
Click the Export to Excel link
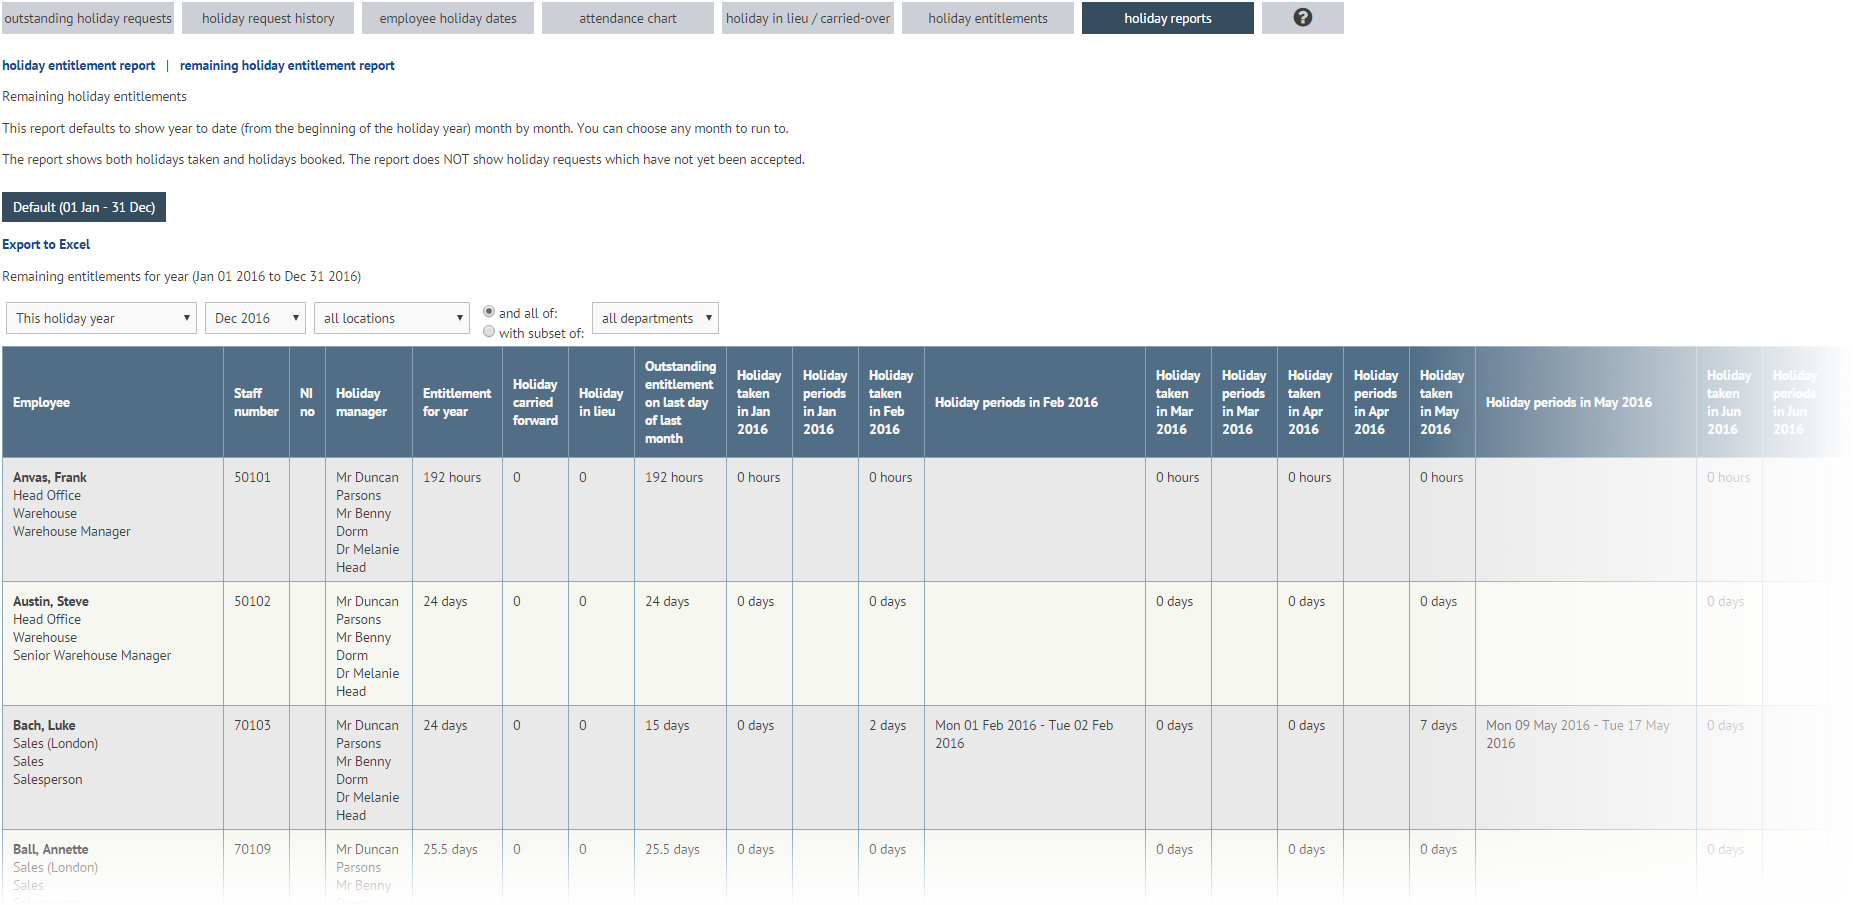(x=46, y=244)
